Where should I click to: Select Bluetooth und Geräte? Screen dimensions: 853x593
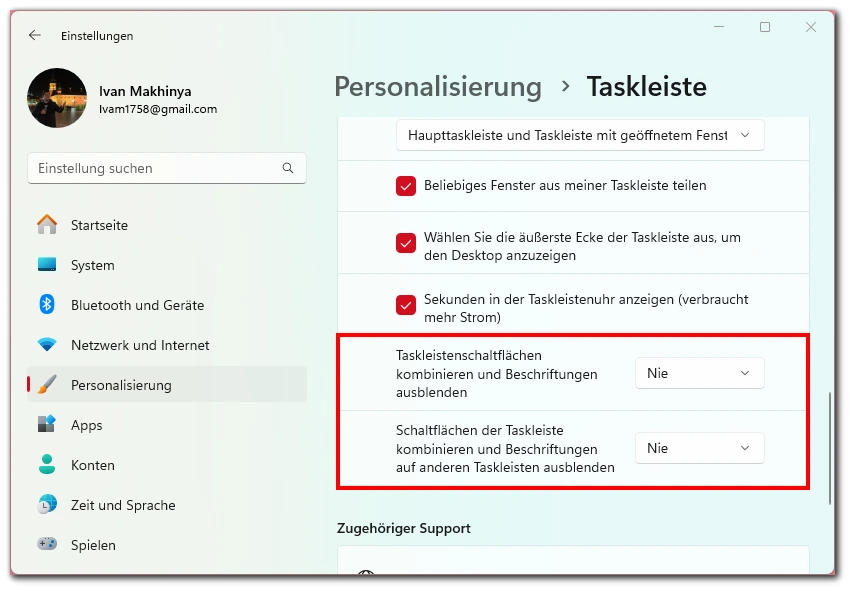[167, 305]
